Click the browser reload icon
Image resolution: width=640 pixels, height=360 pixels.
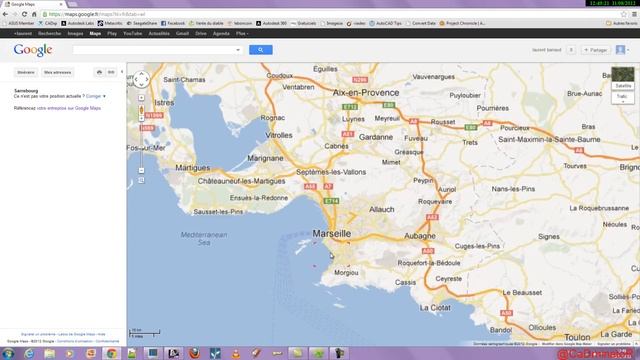pos(24,14)
